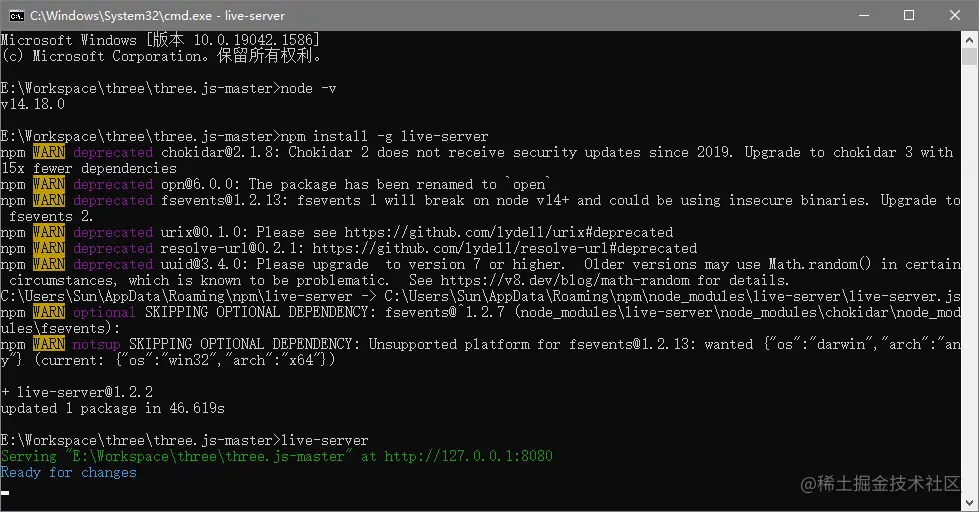Close the live-server command window
The height and width of the screenshot is (512, 979).
[x=955, y=16]
